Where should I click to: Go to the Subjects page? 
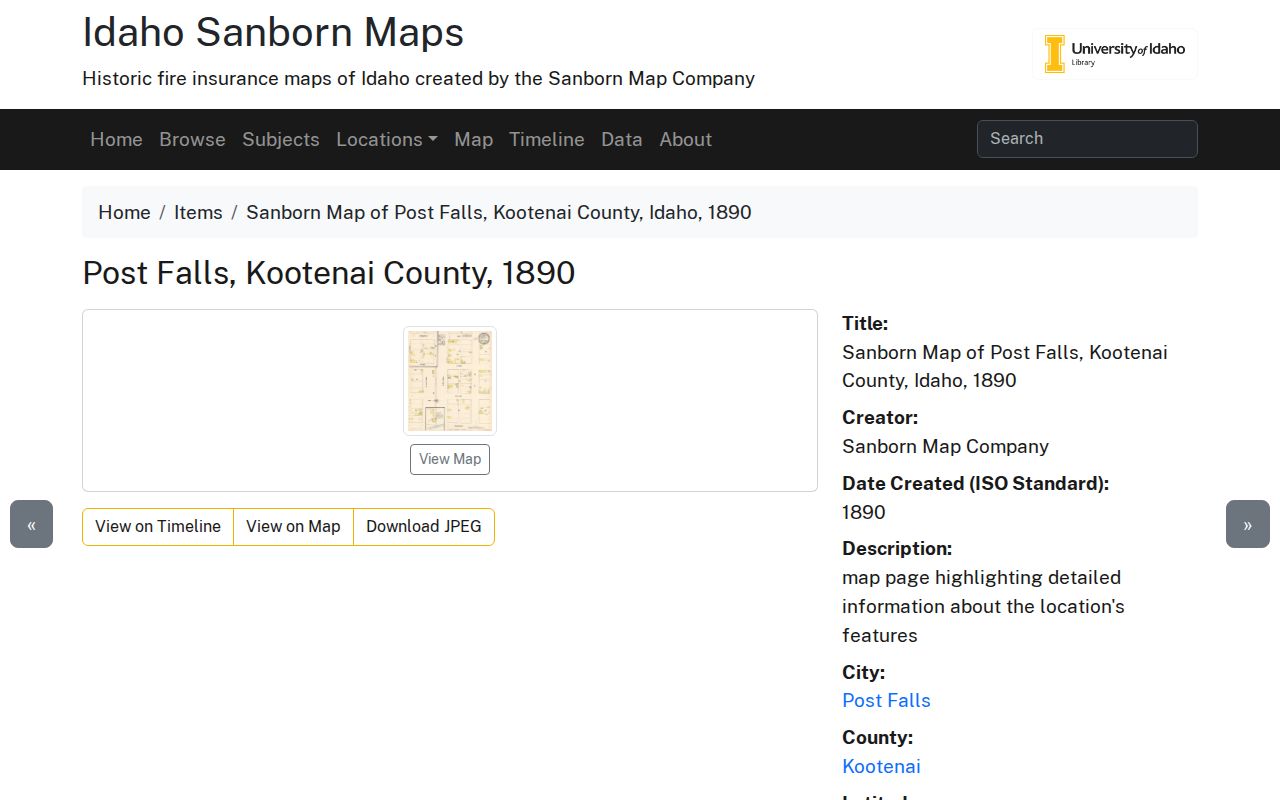pyautogui.click(x=281, y=139)
